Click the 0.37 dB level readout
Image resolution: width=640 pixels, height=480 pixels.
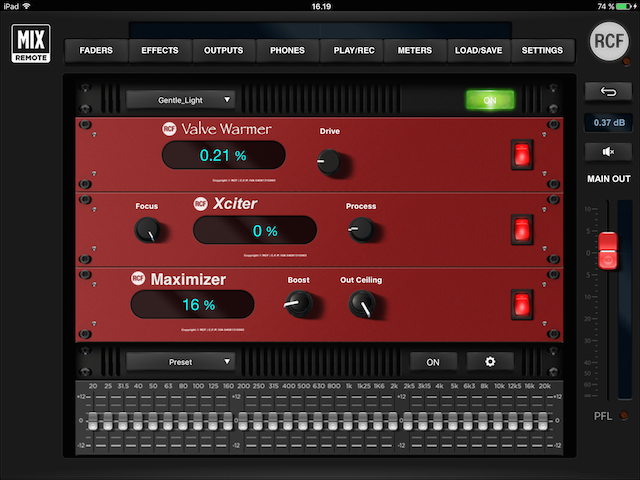[x=609, y=123]
